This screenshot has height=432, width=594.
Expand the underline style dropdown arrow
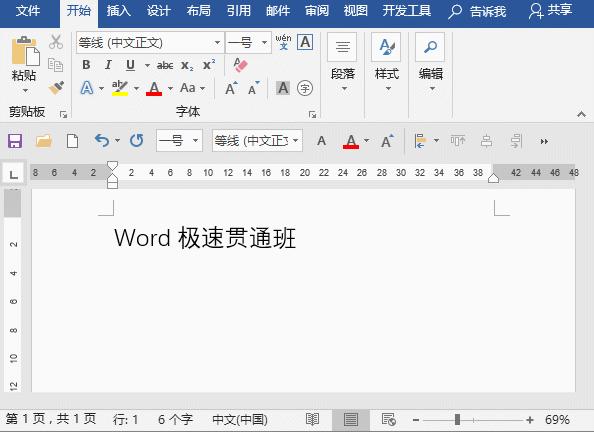147,66
